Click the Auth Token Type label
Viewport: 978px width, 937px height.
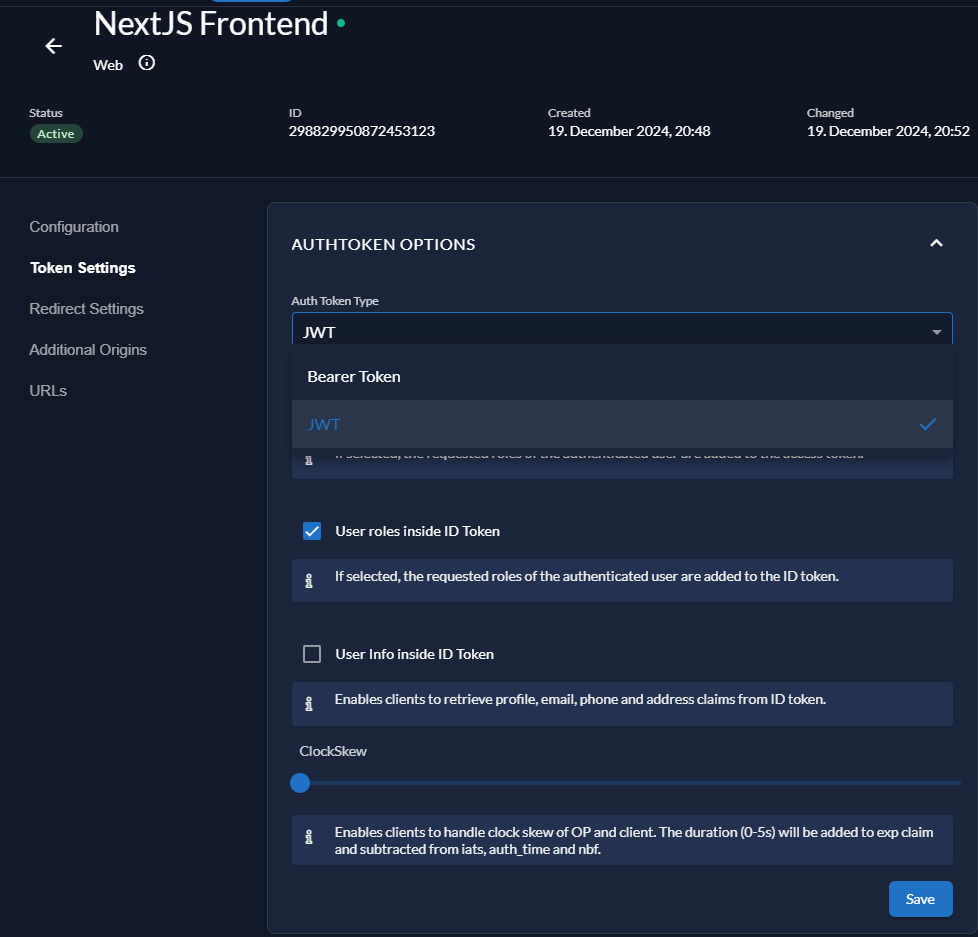pyautogui.click(x=335, y=301)
